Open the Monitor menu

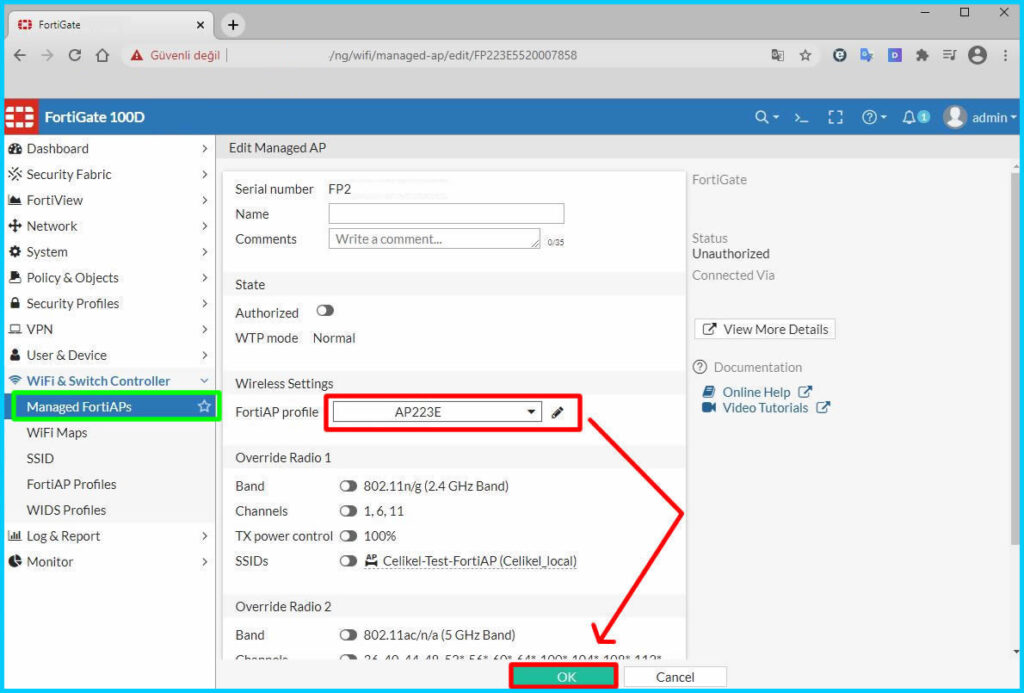[x=108, y=562]
